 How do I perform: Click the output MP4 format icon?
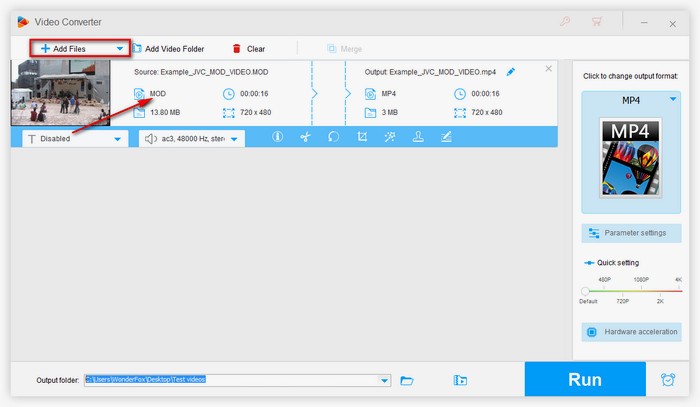pos(371,94)
